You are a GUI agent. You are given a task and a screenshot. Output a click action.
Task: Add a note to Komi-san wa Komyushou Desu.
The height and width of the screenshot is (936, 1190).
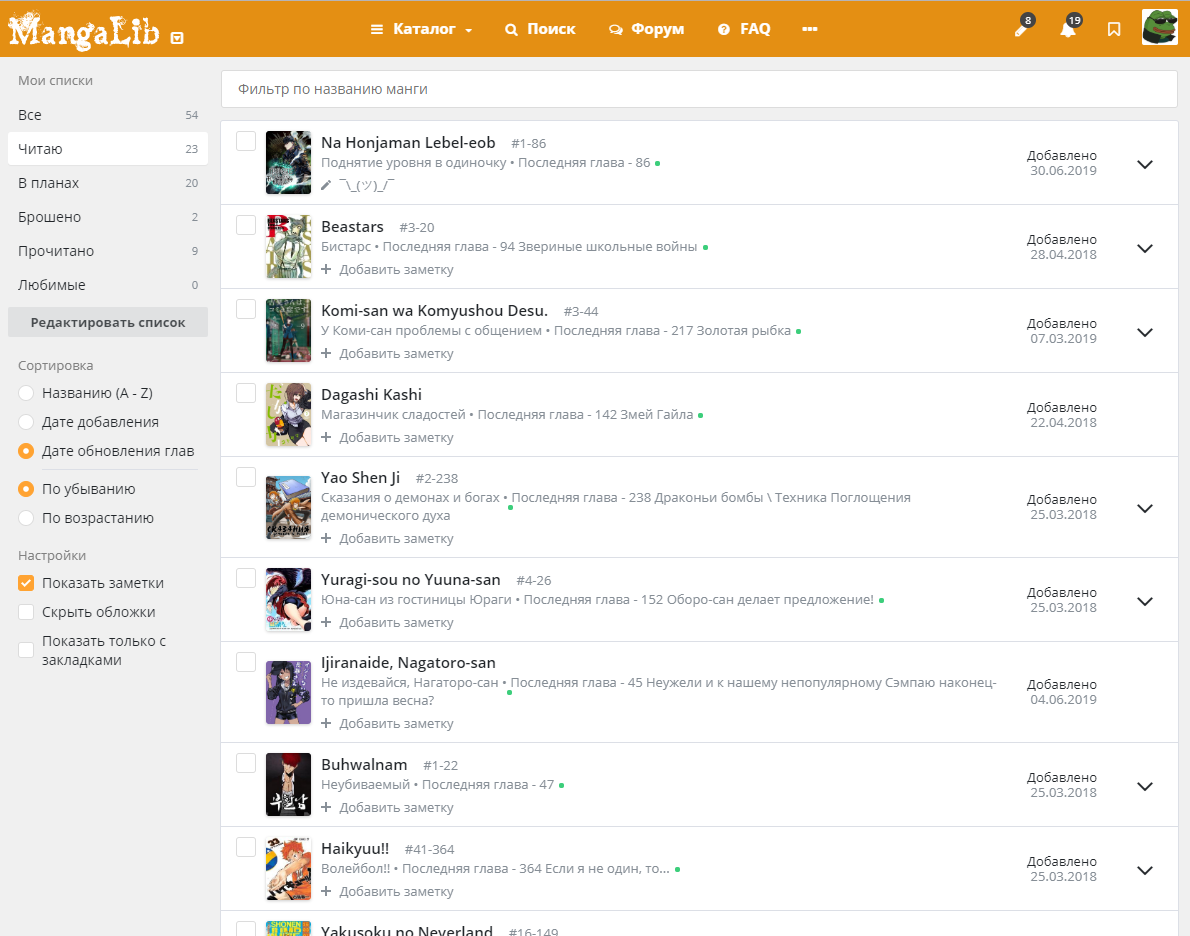387,354
